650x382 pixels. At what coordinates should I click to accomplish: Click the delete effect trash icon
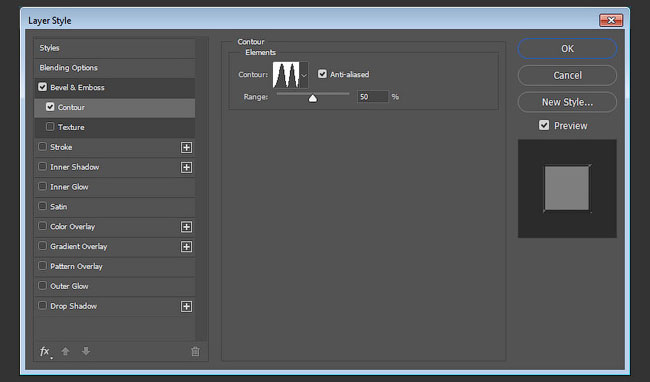coord(195,352)
